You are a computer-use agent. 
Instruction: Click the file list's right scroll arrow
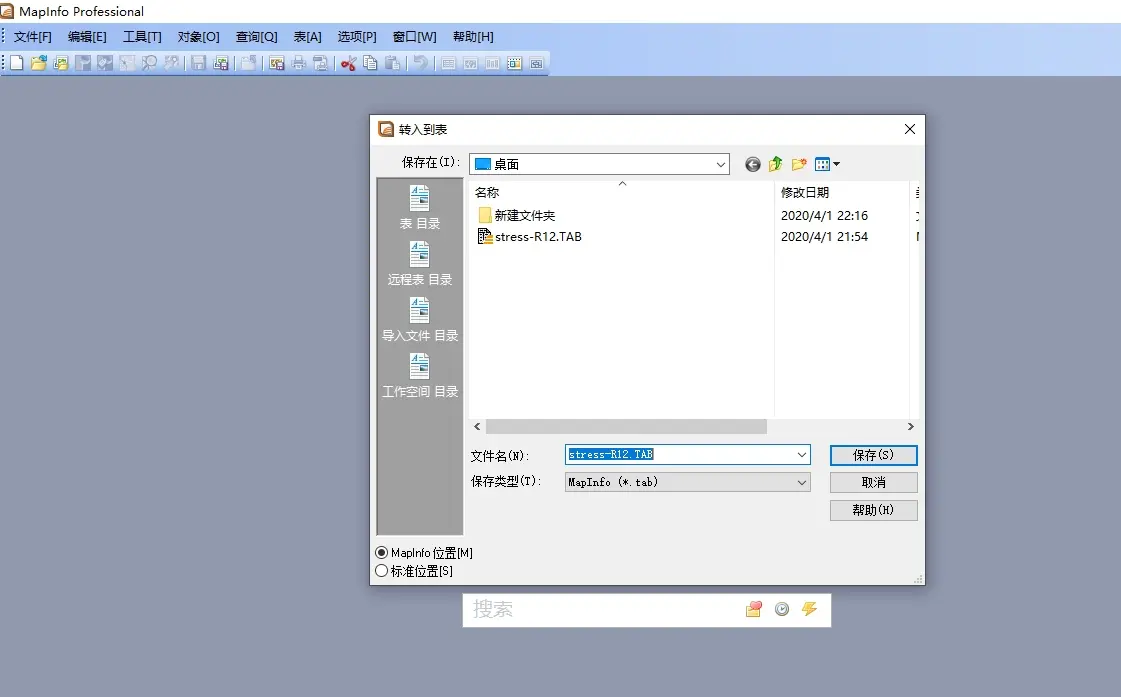point(910,427)
